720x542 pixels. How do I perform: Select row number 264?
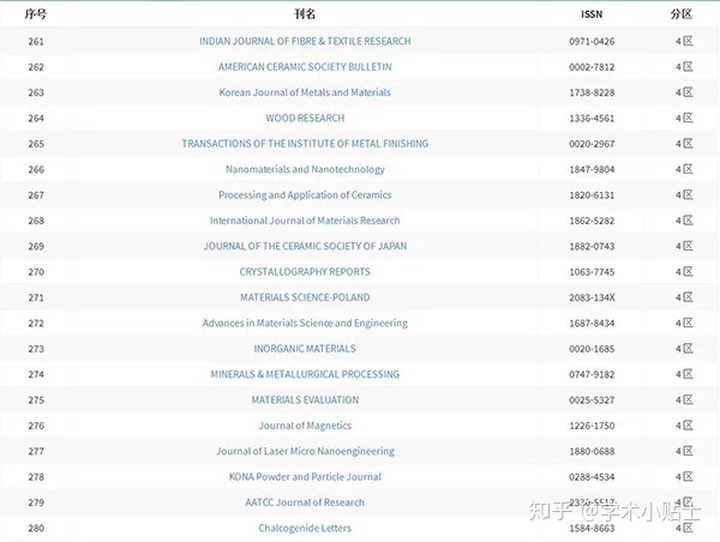pyautogui.click(x=36, y=119)
